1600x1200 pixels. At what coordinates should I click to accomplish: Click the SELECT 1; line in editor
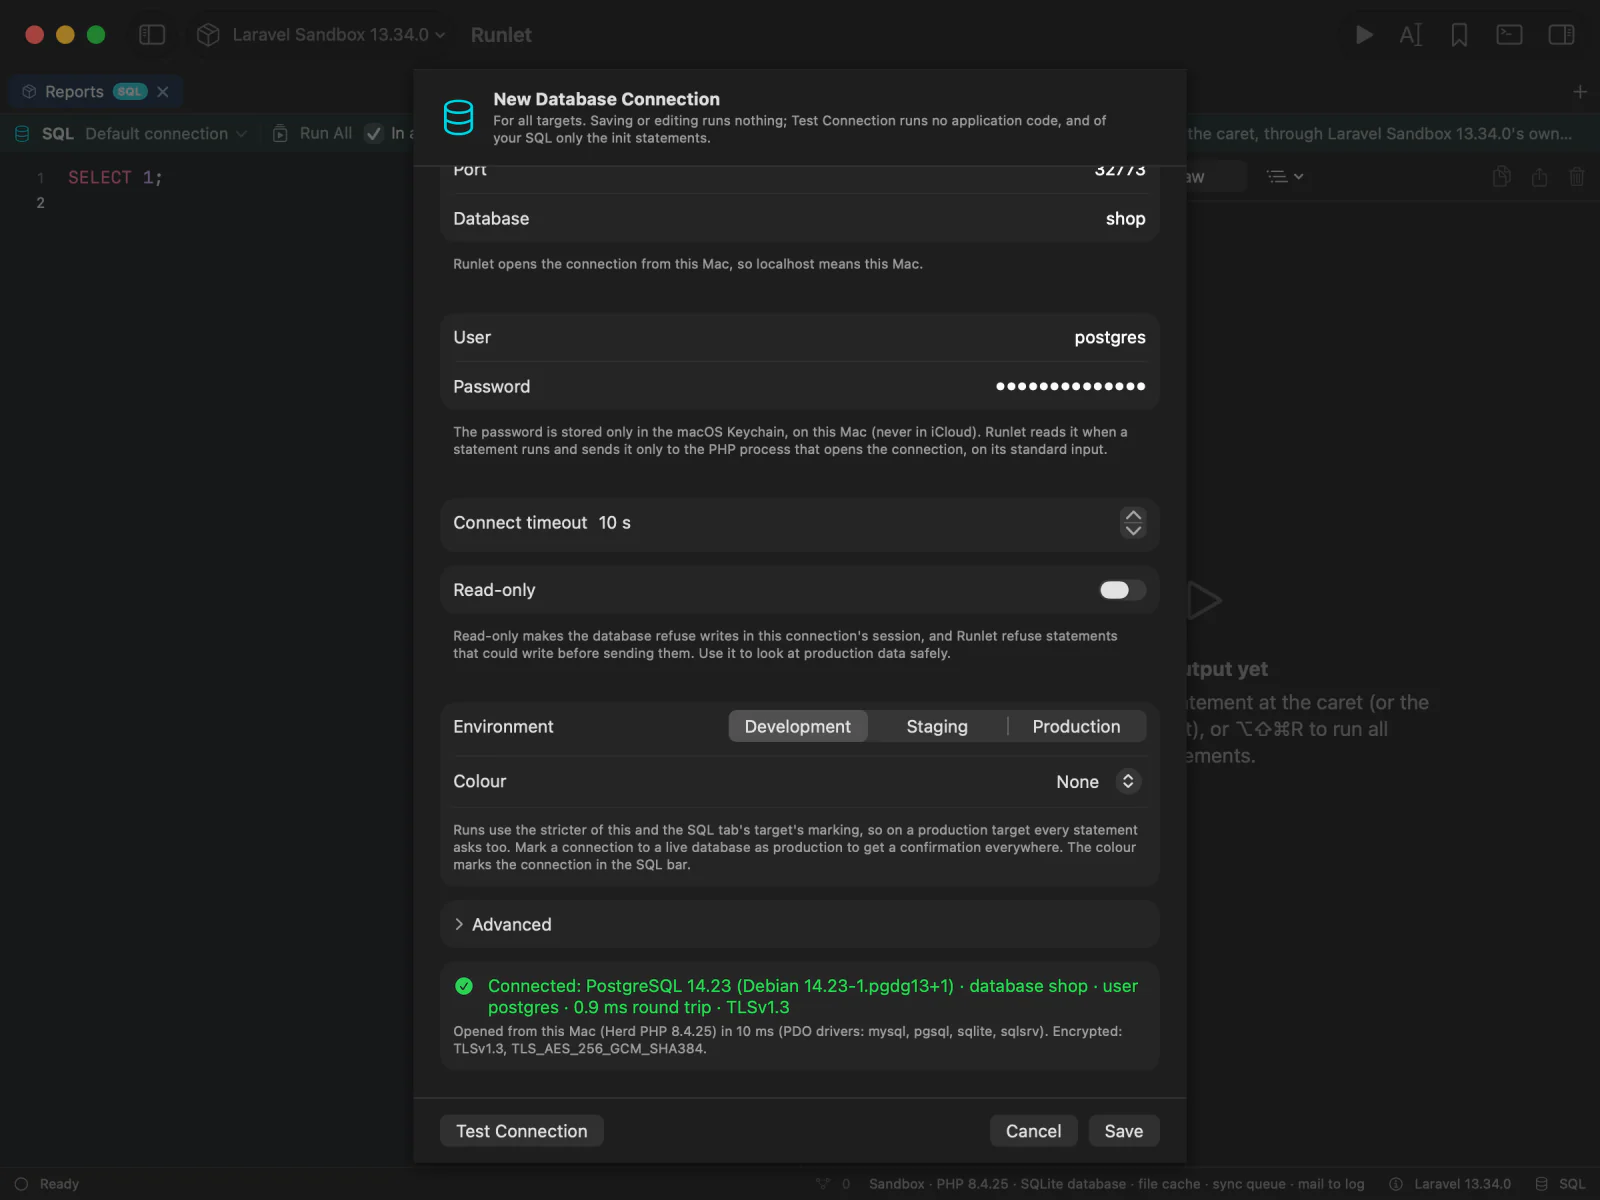(x=115, y=178)
